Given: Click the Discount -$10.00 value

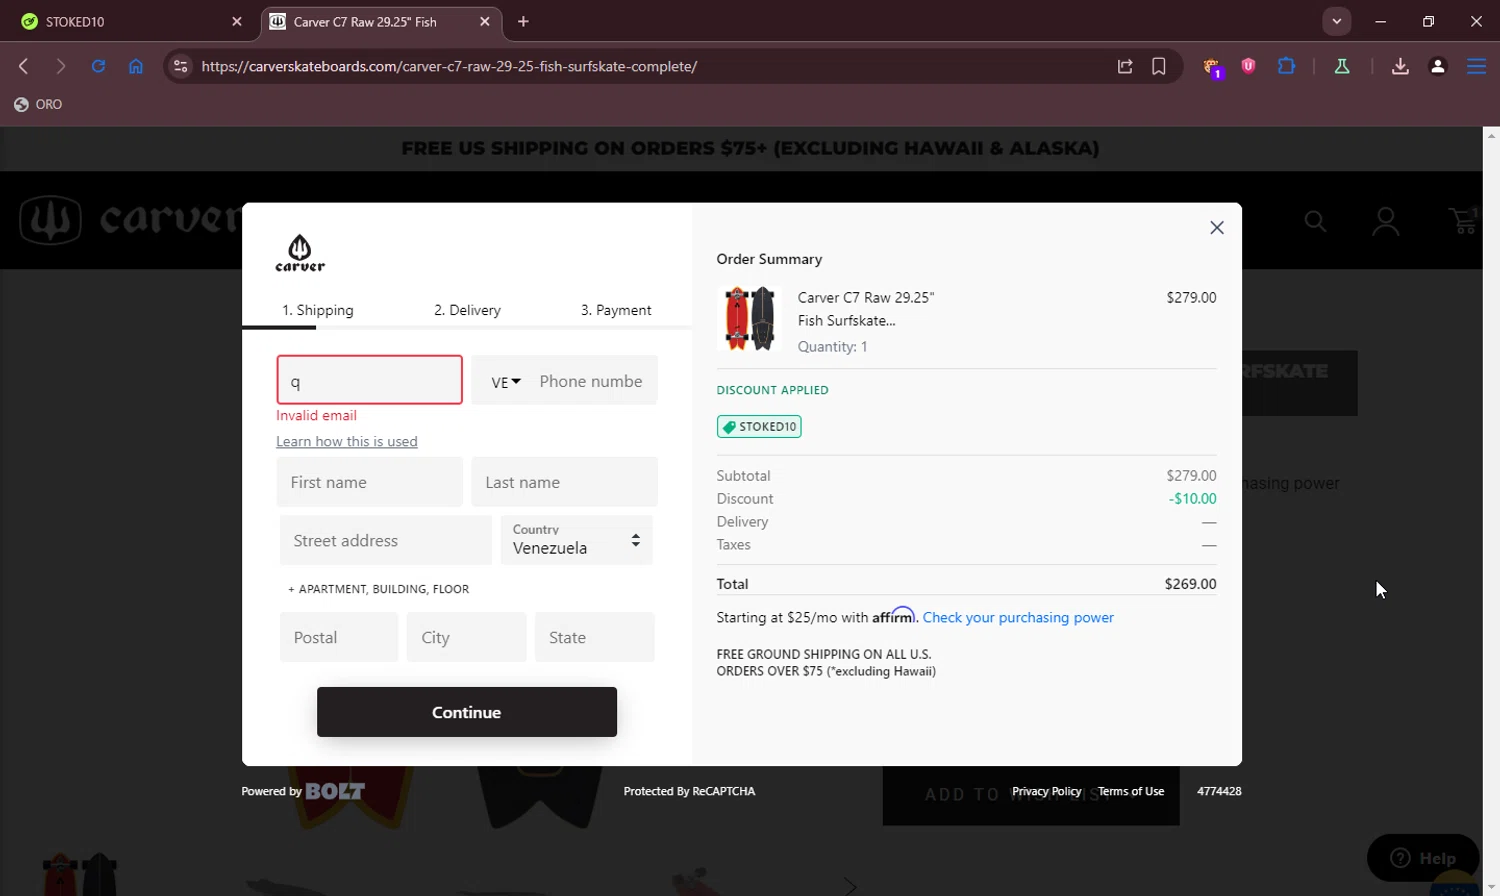Looking at the screenshot, I should pyautogui.click(x=1192, y=499).
